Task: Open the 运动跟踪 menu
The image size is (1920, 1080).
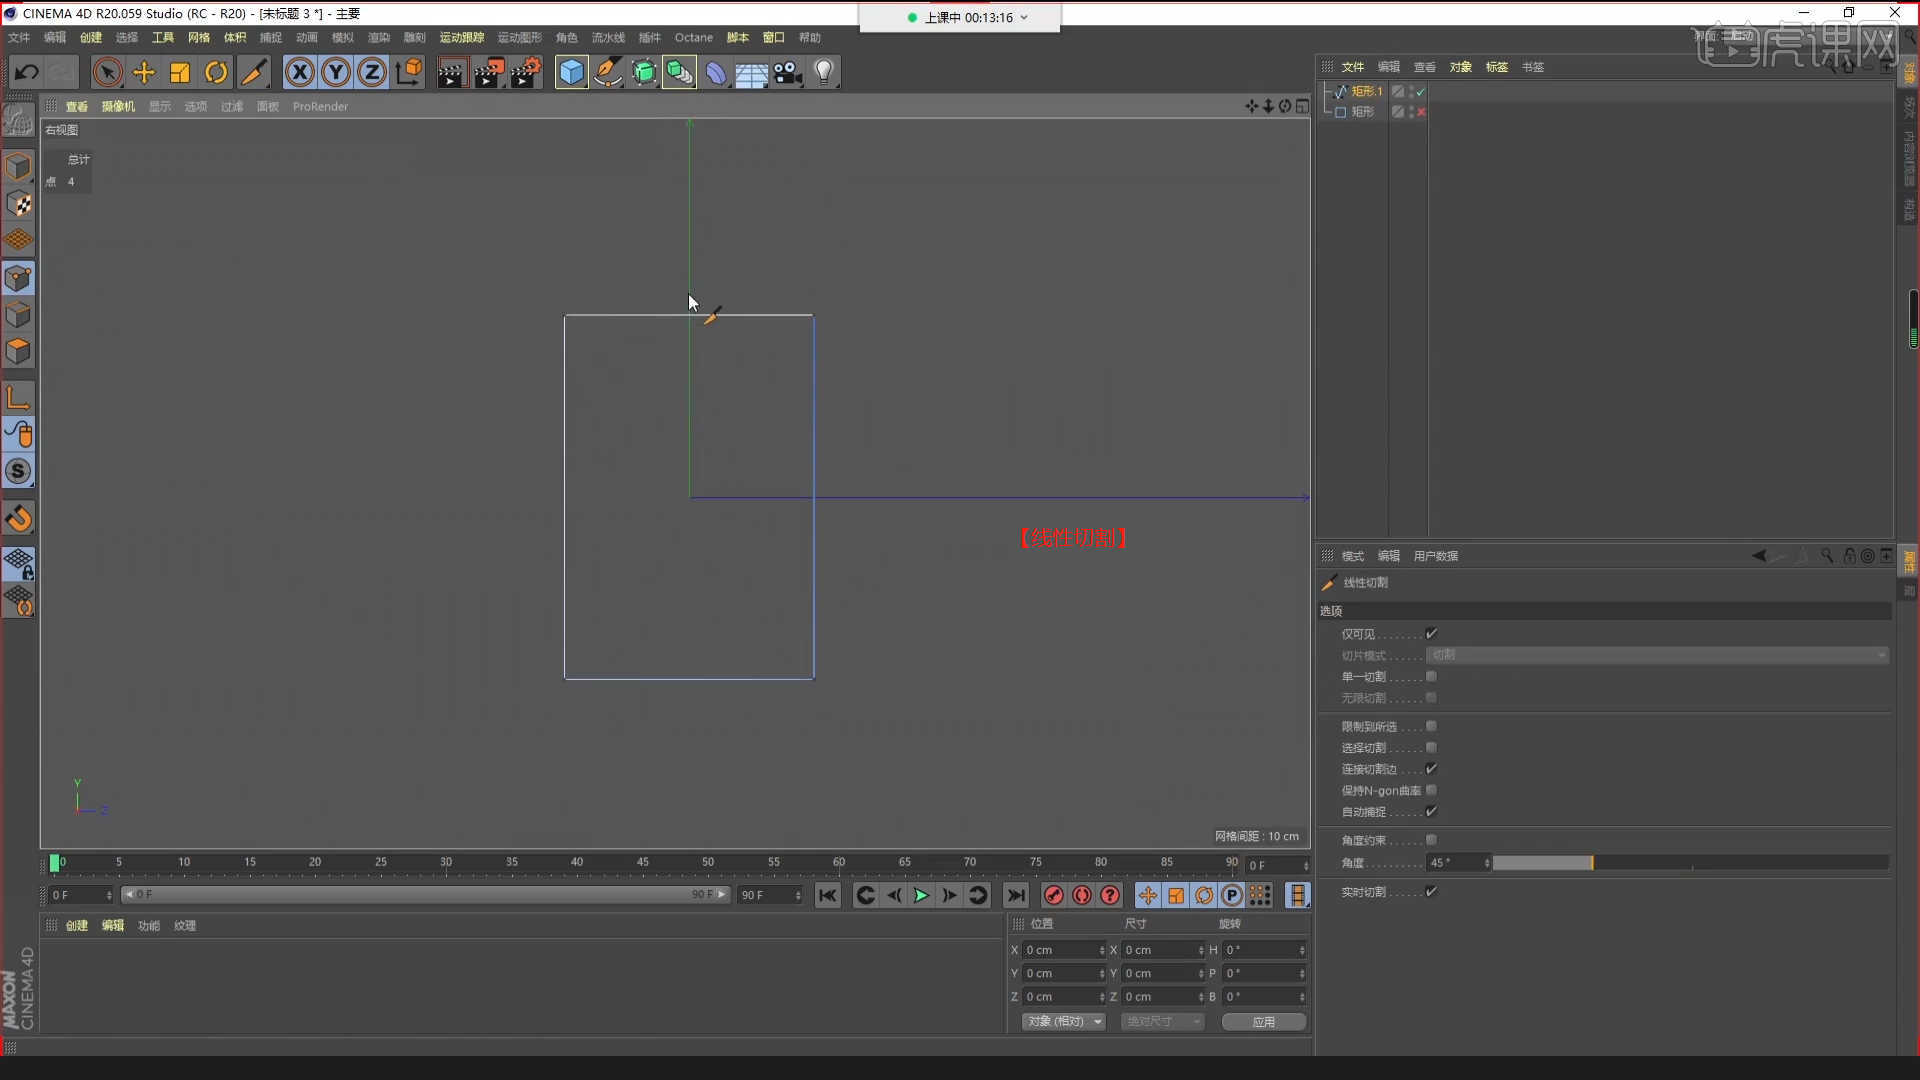Action: (462, 38)
